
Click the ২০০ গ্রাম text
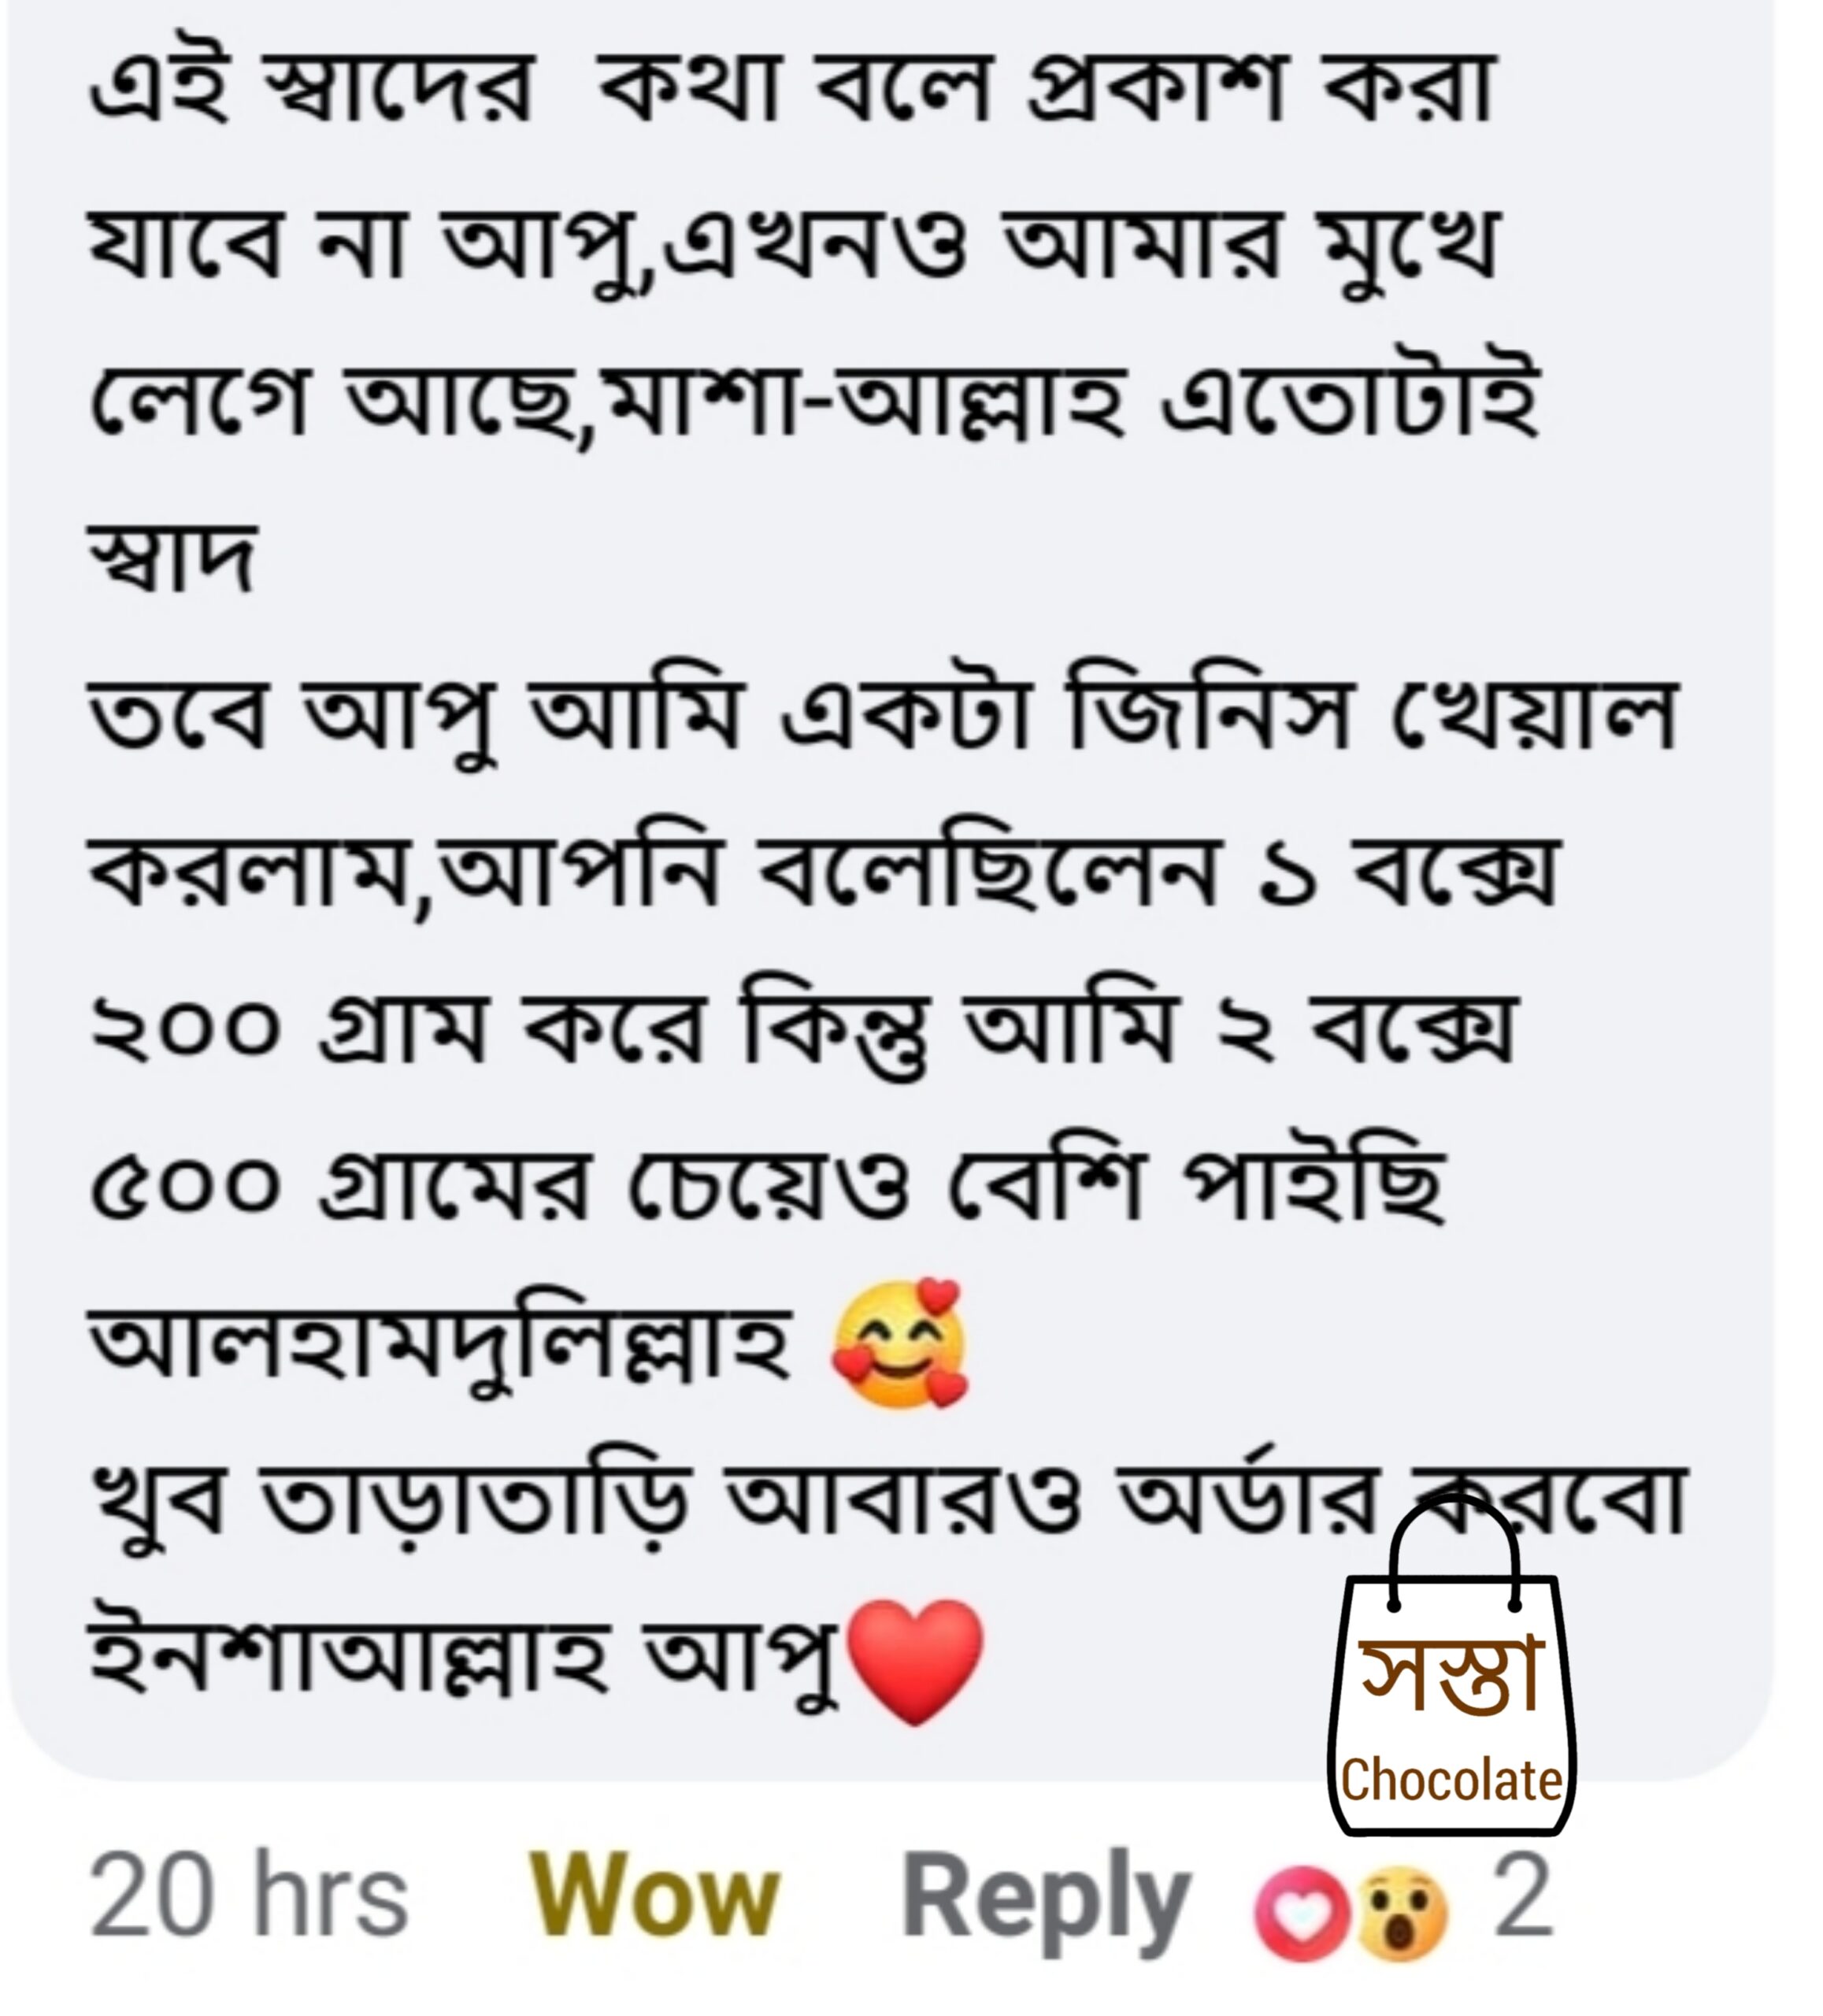[x=288, y=1032]
